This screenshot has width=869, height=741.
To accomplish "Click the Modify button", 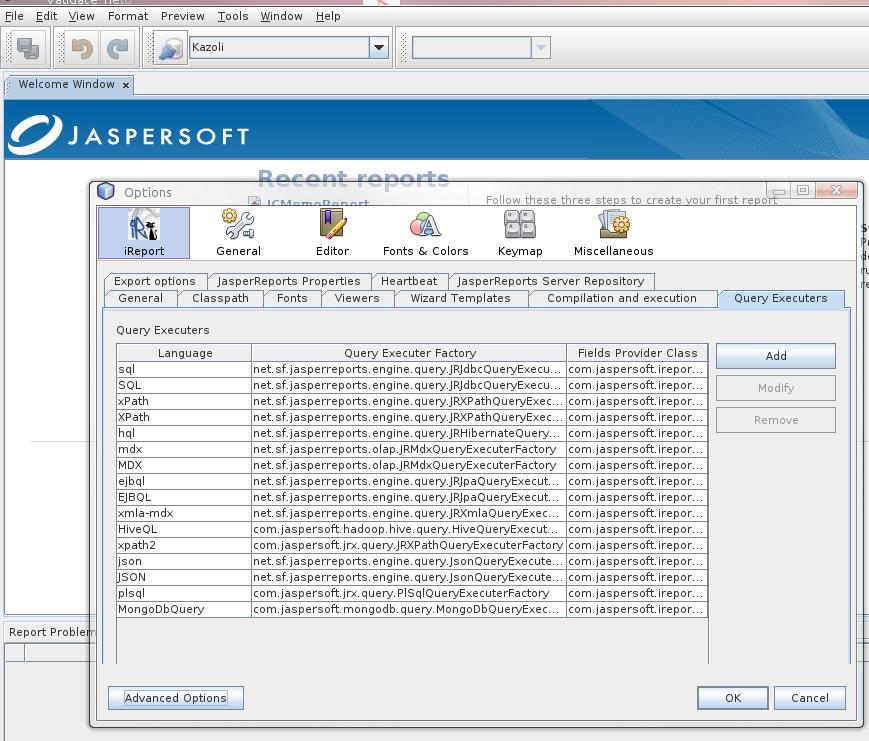I will click(776, 388).
